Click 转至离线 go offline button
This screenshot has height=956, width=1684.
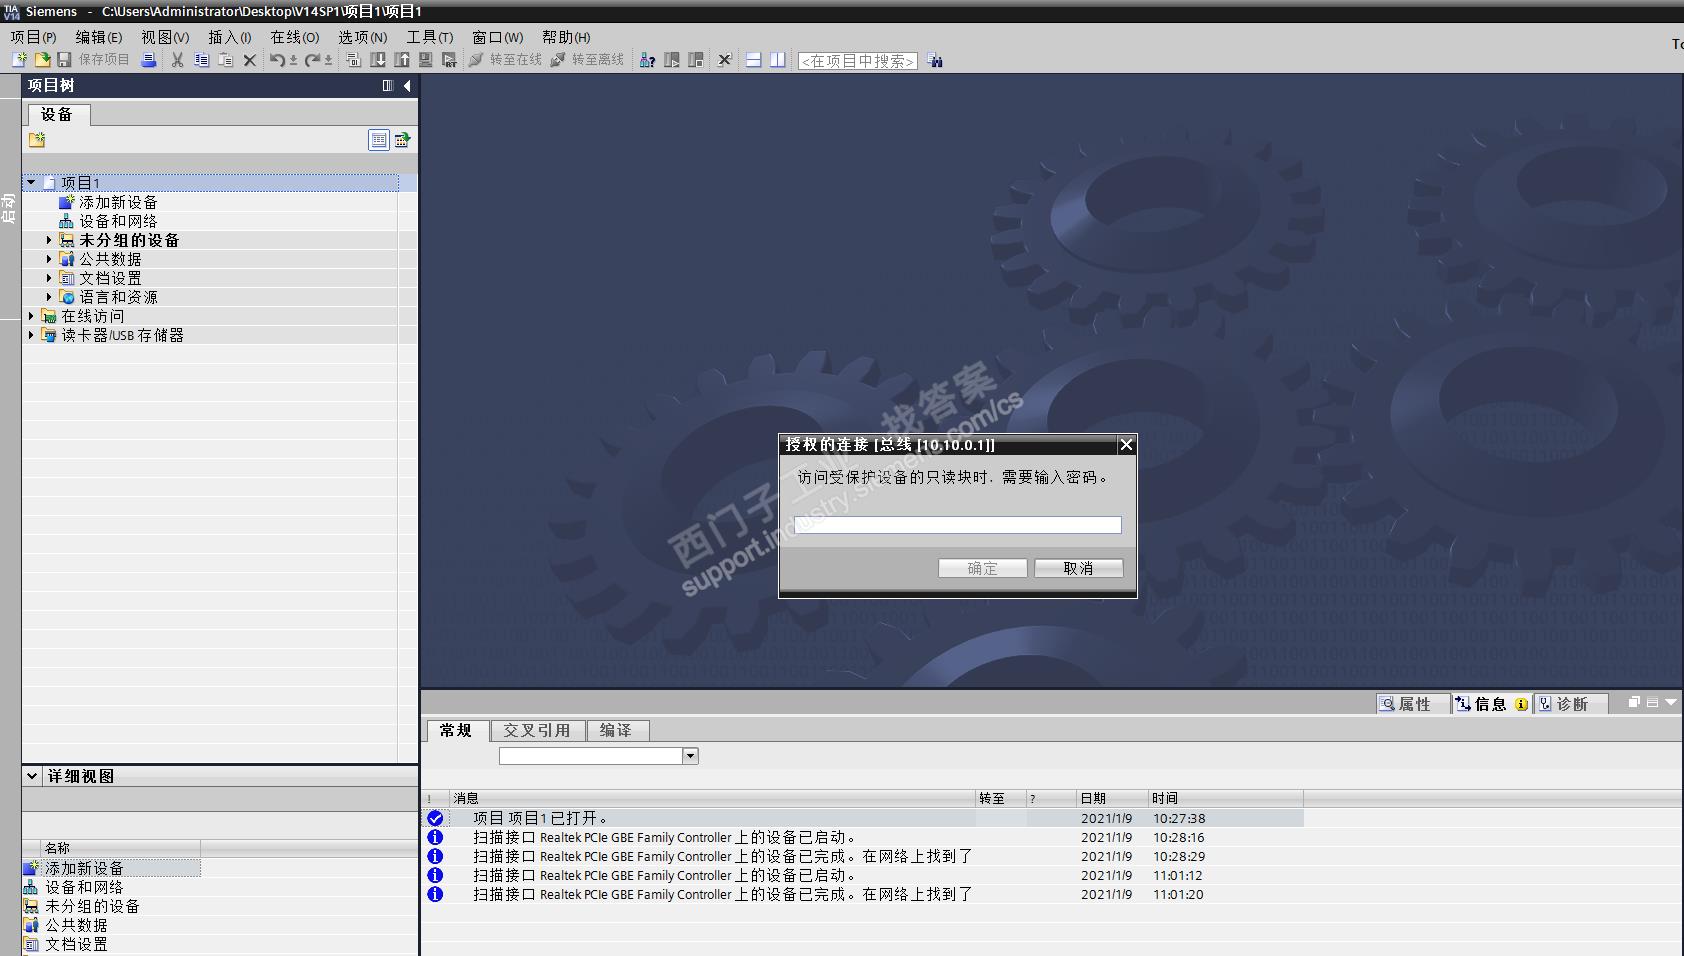[587, 60]
